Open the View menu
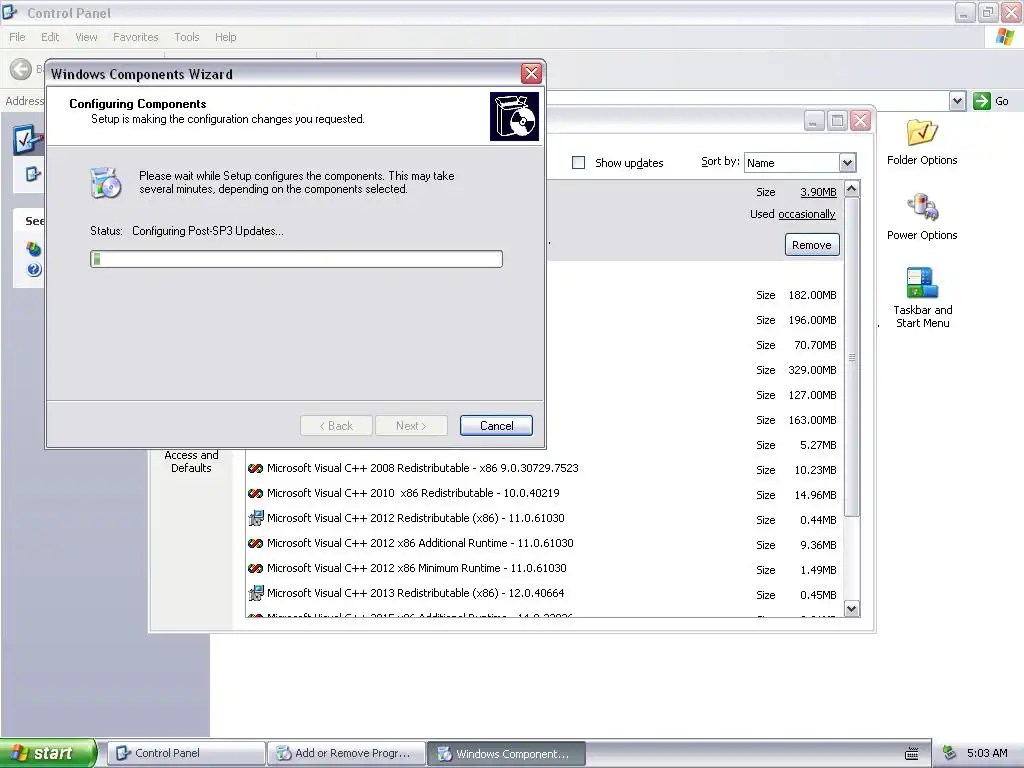This screenshot has height=768, width=1024. coord(86,37)
